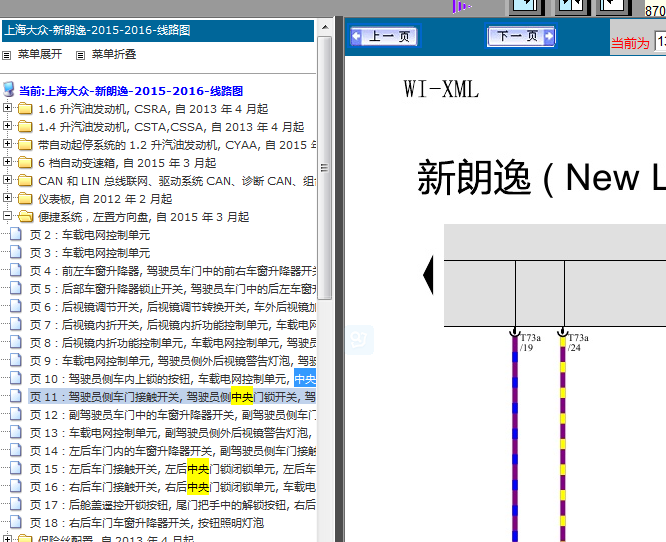Screen dimensions: 666x542
Task: Click the current page number input field
Action: [x=660, y=42]
